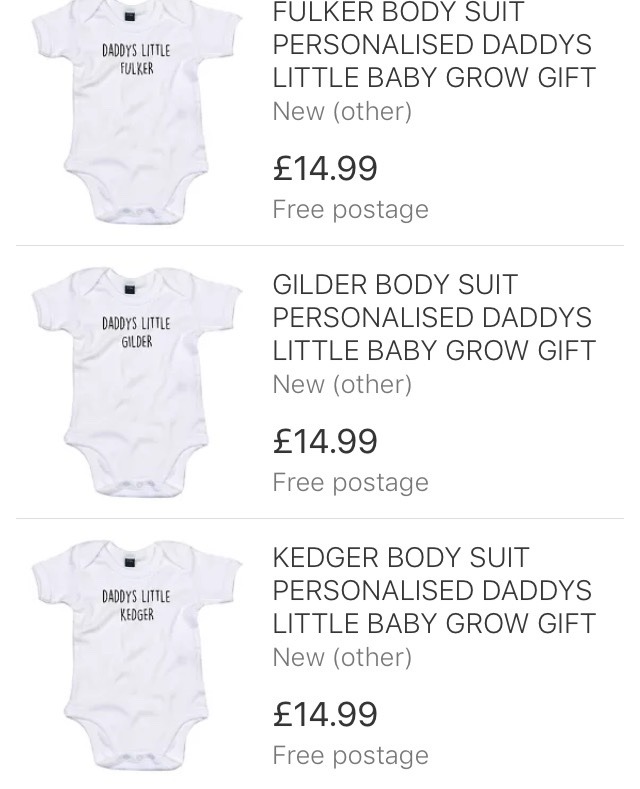This screenshot has width=640, height=789.
Task: Click the "Daddys Little Fulker" print text
Action: point(136,59)
